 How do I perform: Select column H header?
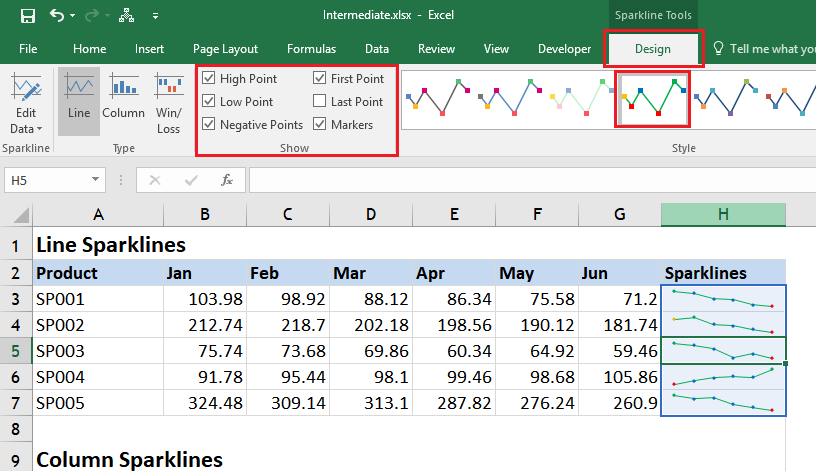[x=723, y=214]
